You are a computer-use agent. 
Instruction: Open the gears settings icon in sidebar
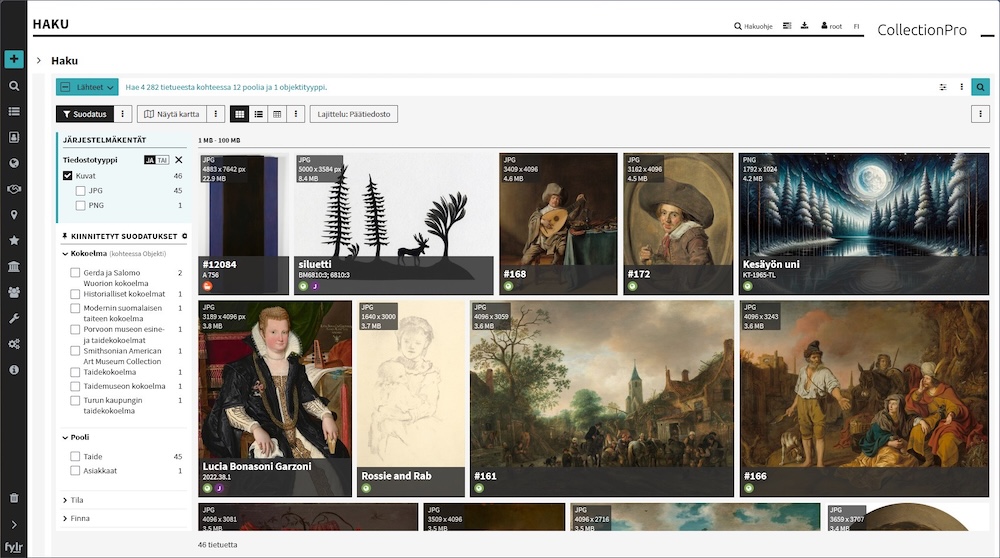click(x=13, y=344)
